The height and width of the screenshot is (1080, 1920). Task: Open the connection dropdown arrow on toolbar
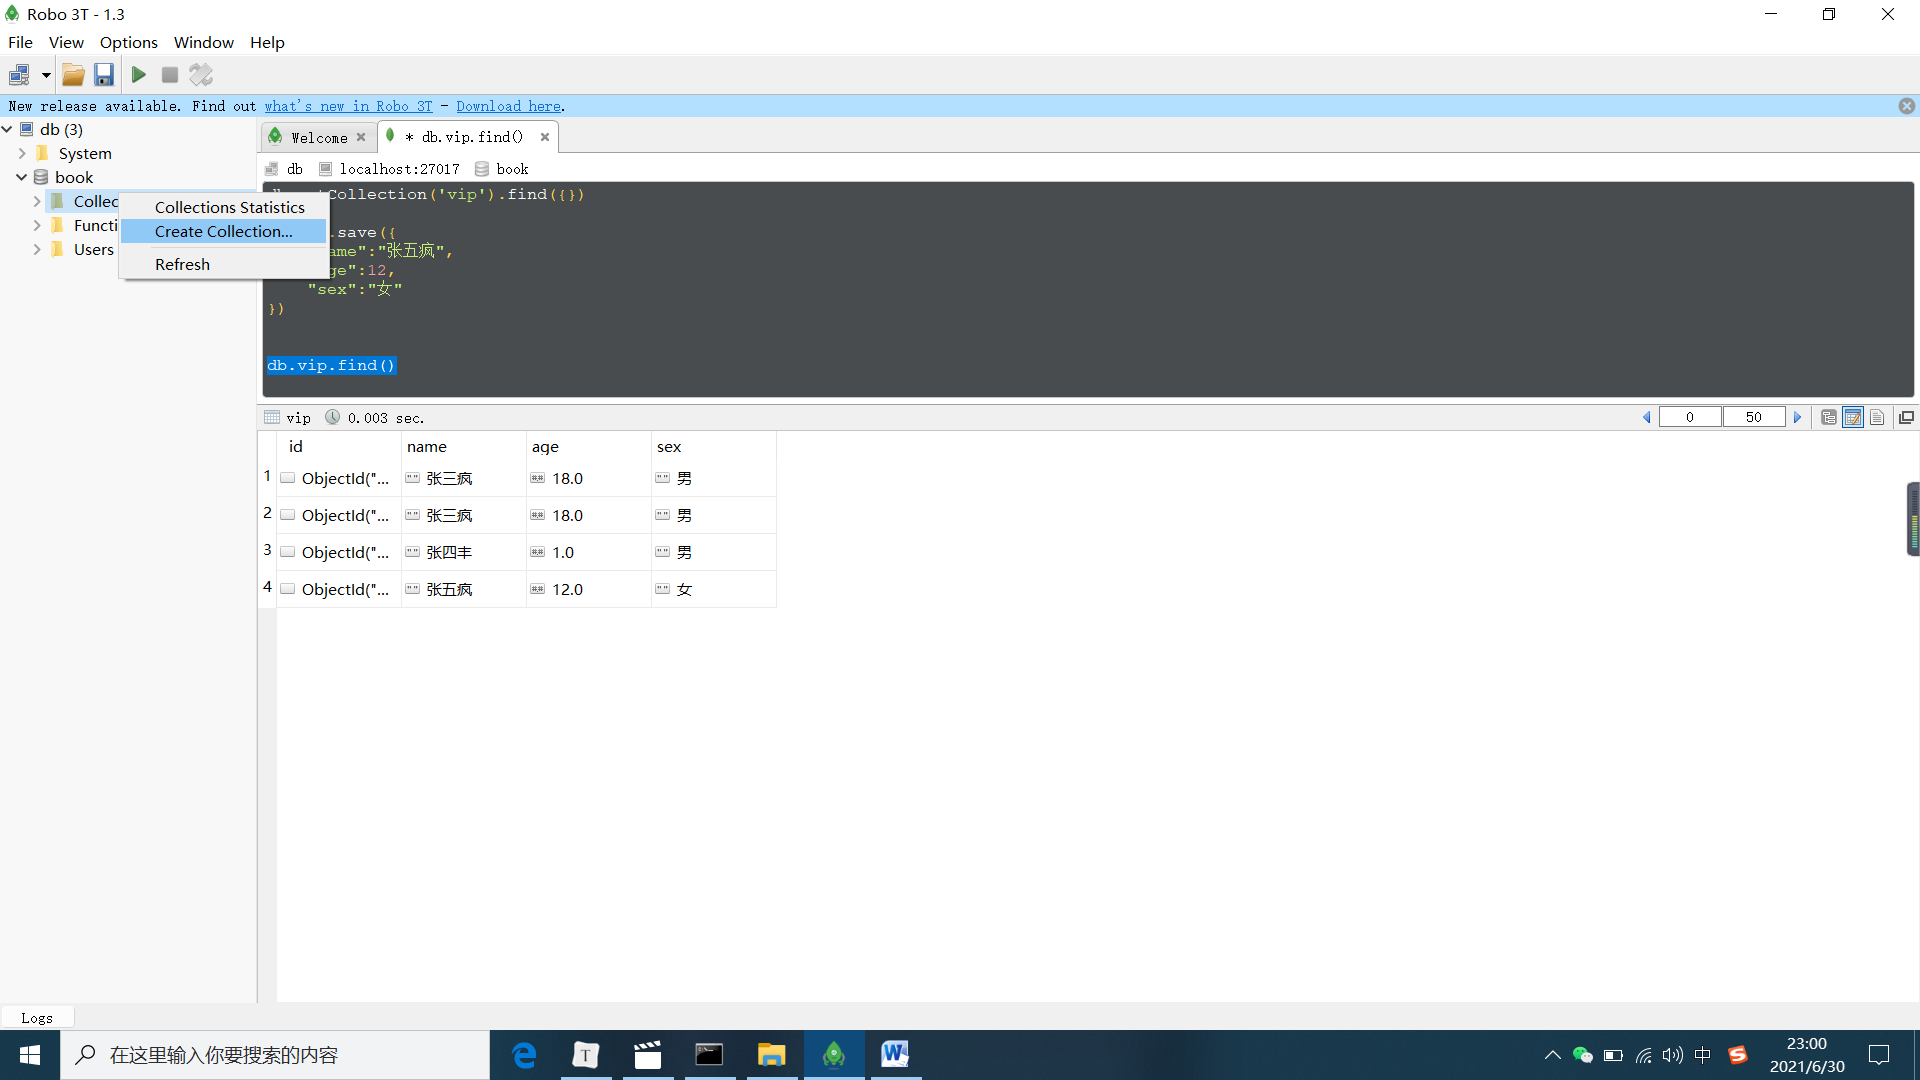coord(45,75)
